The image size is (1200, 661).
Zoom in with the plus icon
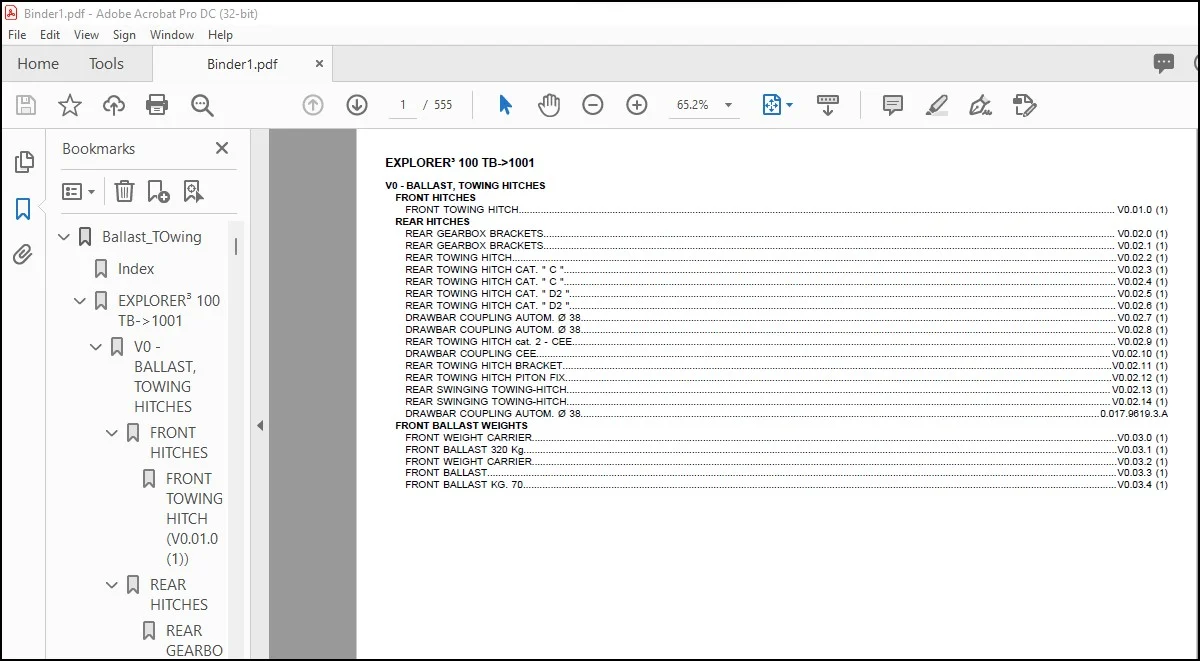click(x=637, y=105)
